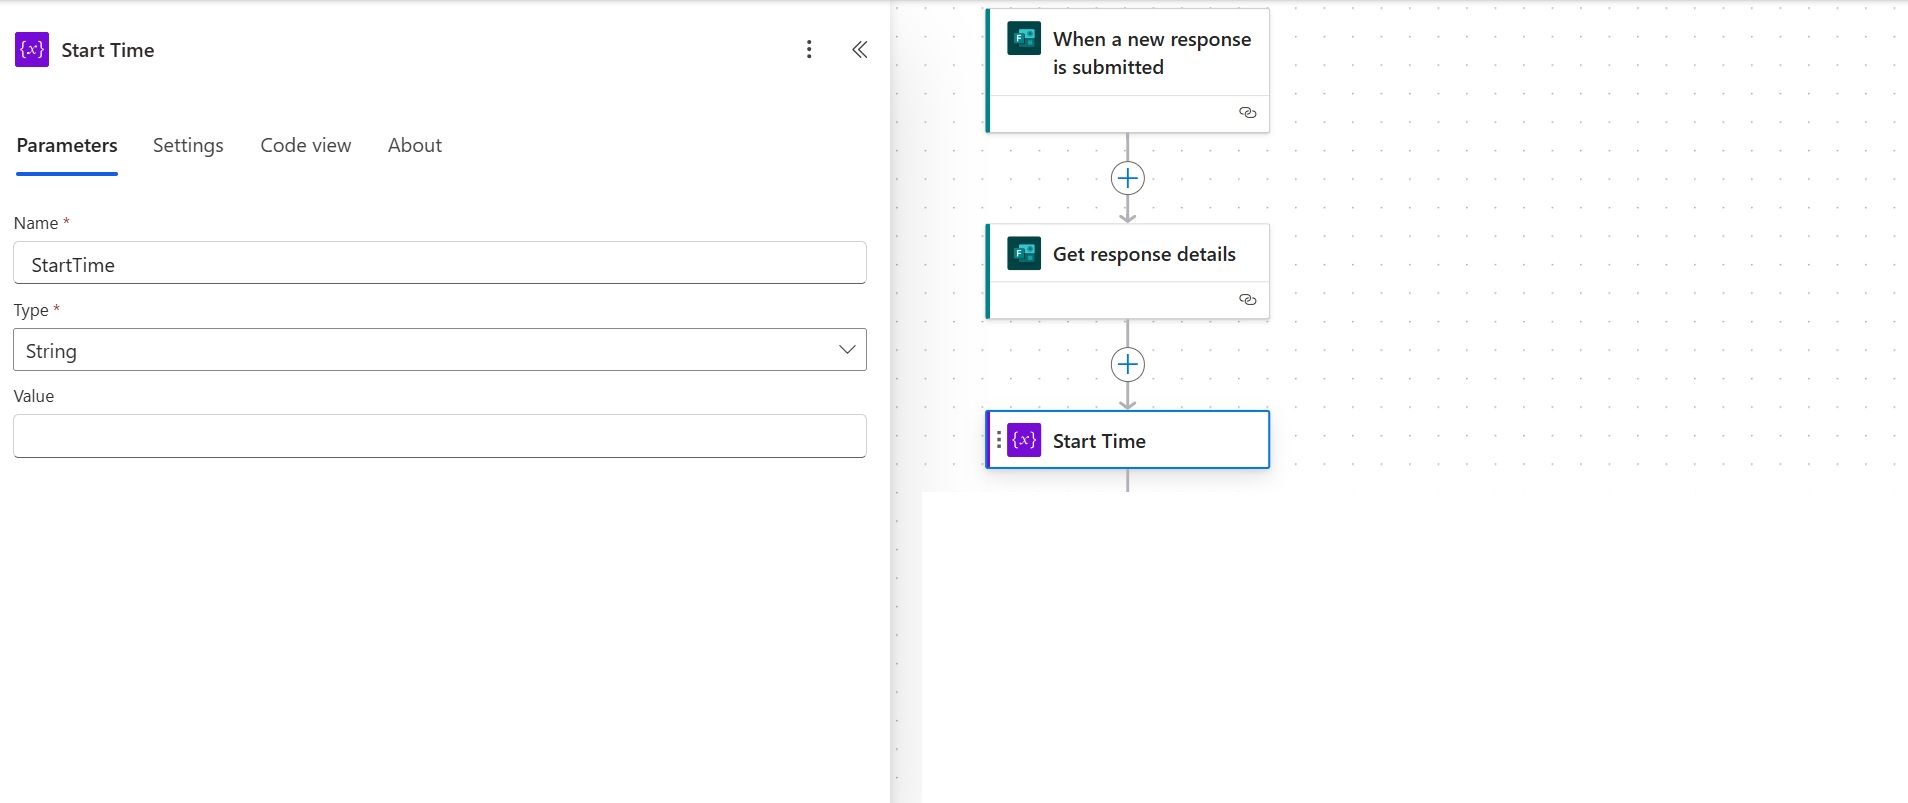Switch to the Settings tab
Image resolution: width=1908 pixels, height=803 pixels.
pos(188,145)
